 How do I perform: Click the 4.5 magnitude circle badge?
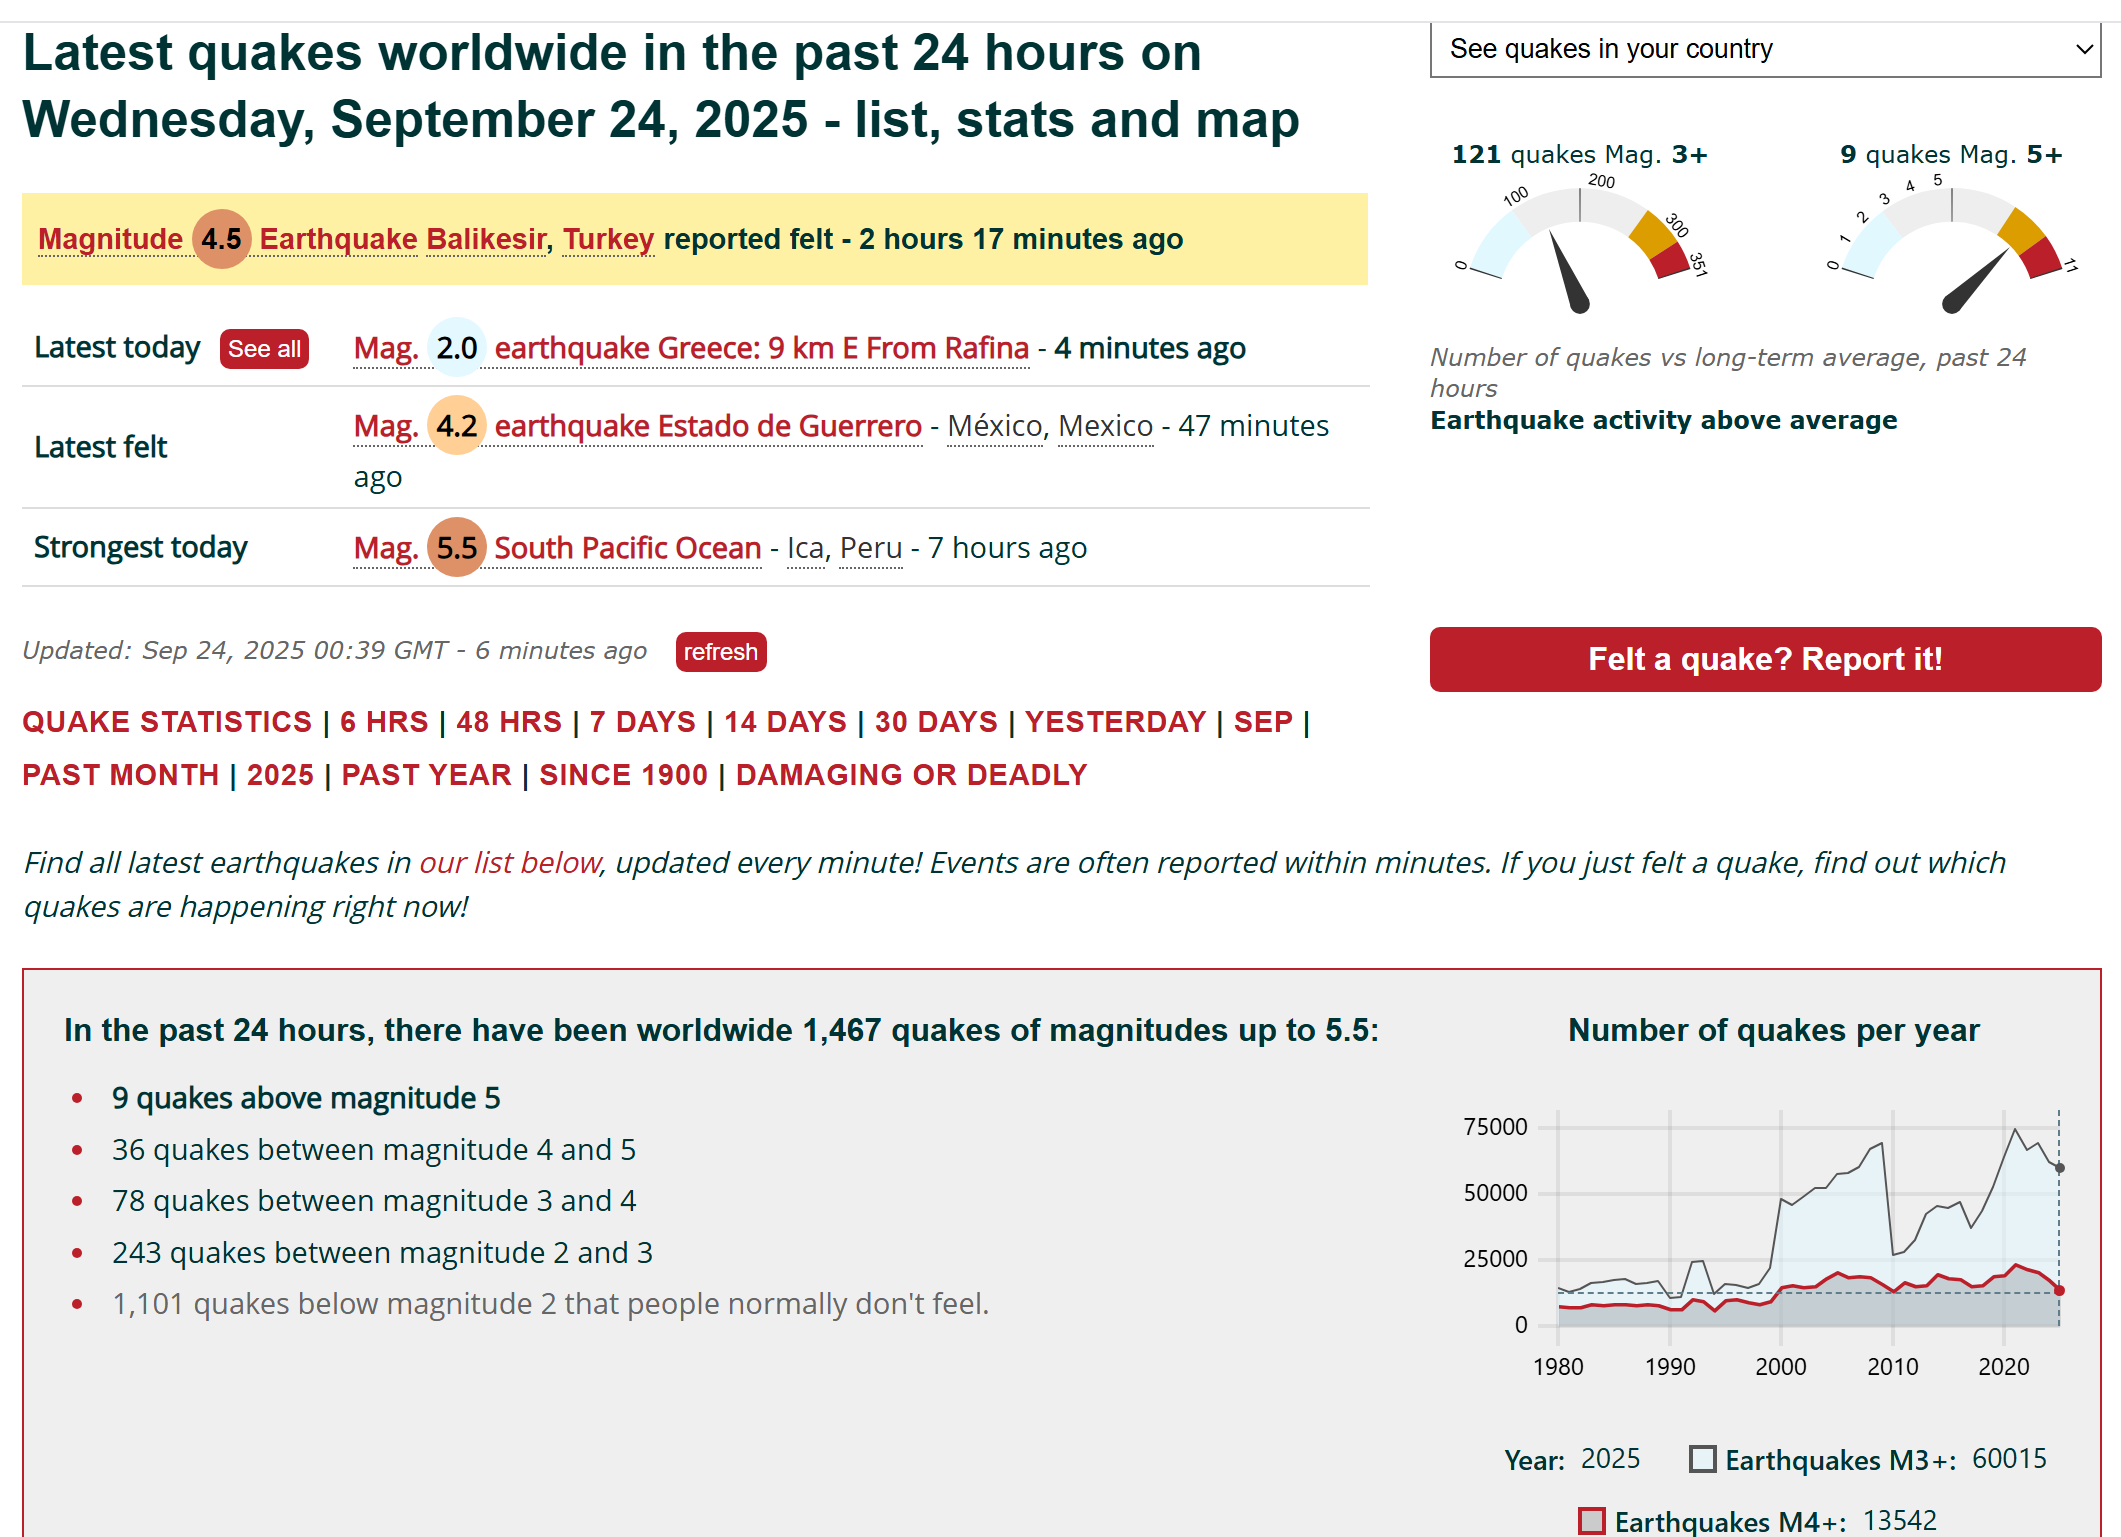point(221,239)
